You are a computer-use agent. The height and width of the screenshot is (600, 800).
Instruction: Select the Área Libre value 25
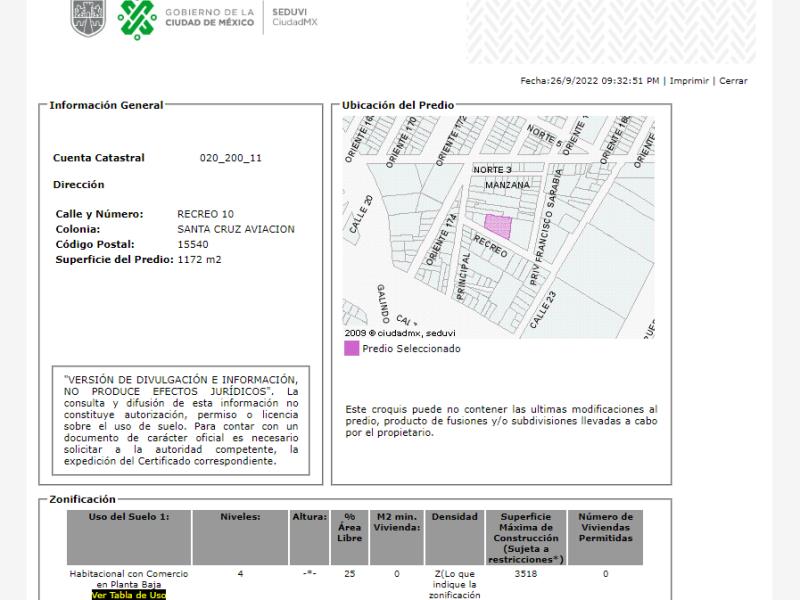coord(349,573)
